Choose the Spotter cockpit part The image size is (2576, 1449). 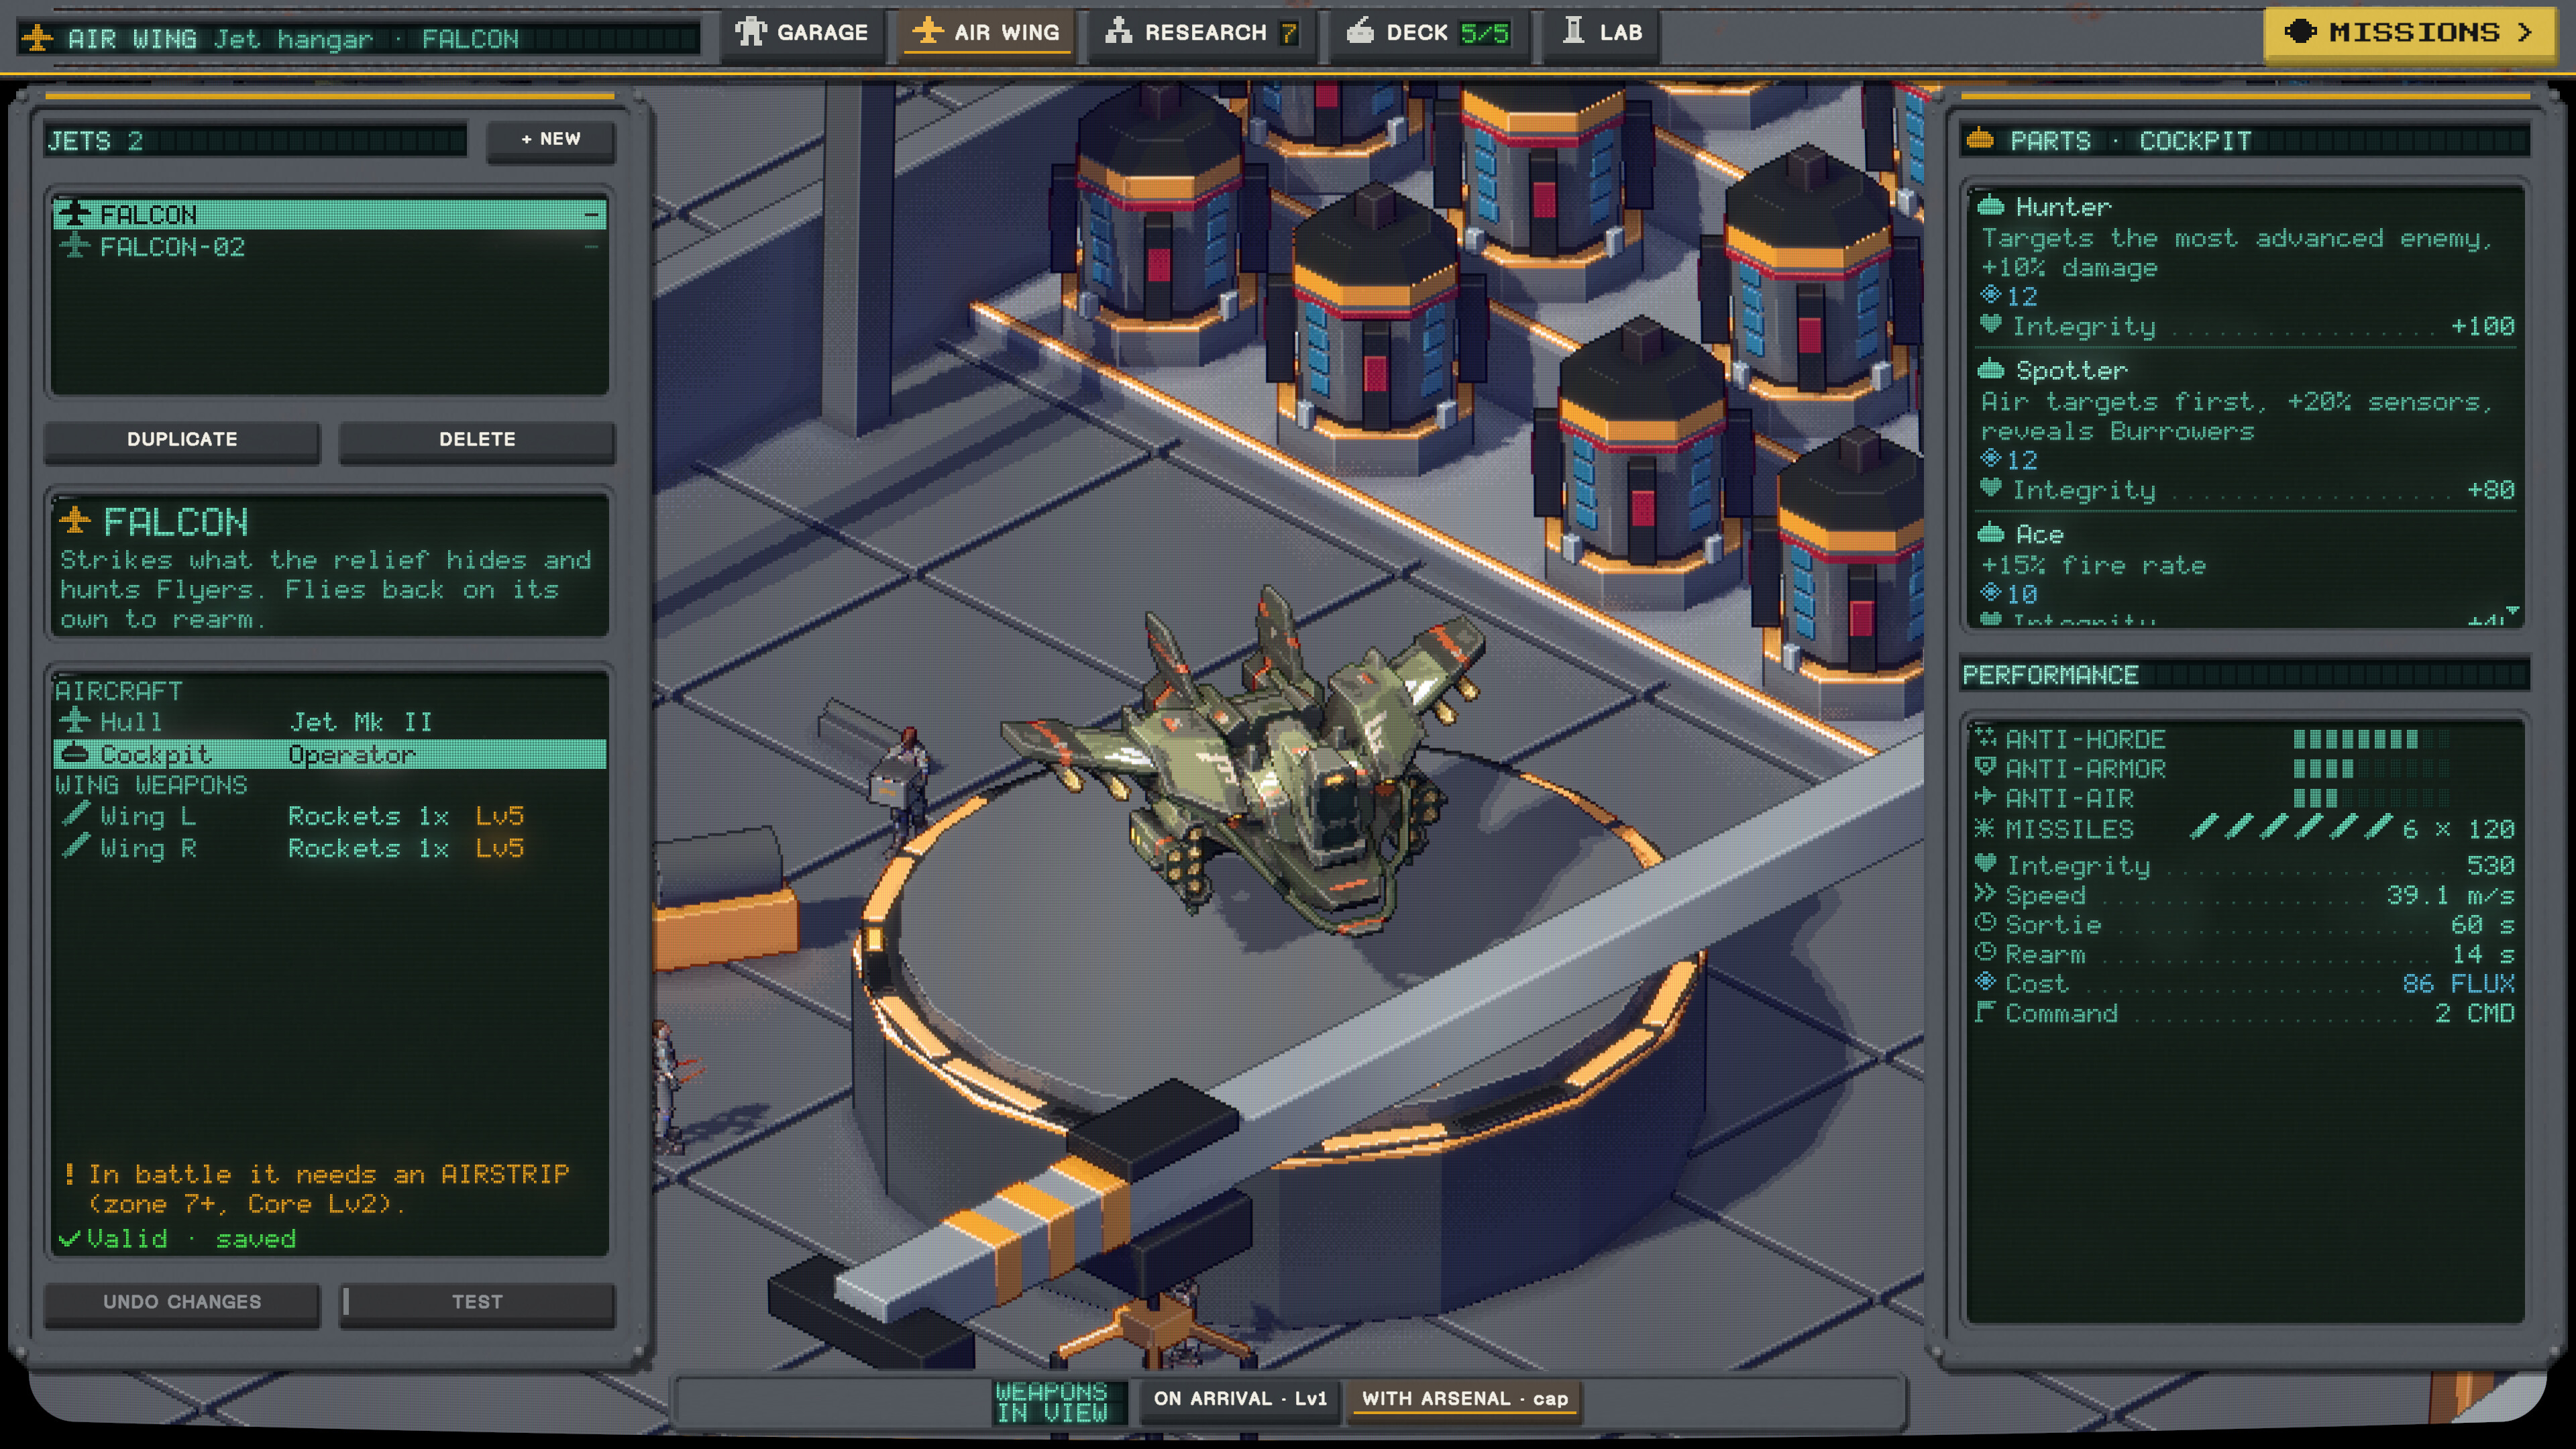click(2246, 430)
